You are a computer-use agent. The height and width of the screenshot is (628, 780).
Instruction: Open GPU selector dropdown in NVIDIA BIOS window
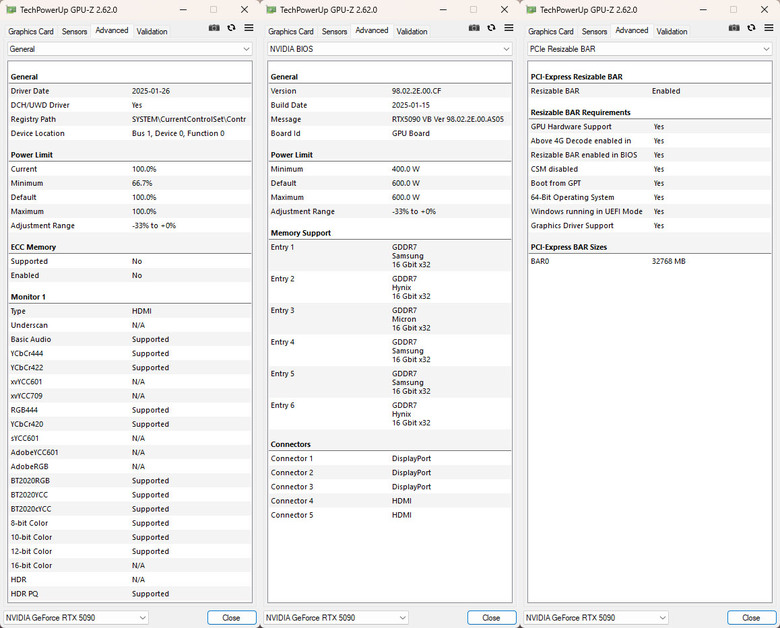pyautogui.click(x=336, y=618)
